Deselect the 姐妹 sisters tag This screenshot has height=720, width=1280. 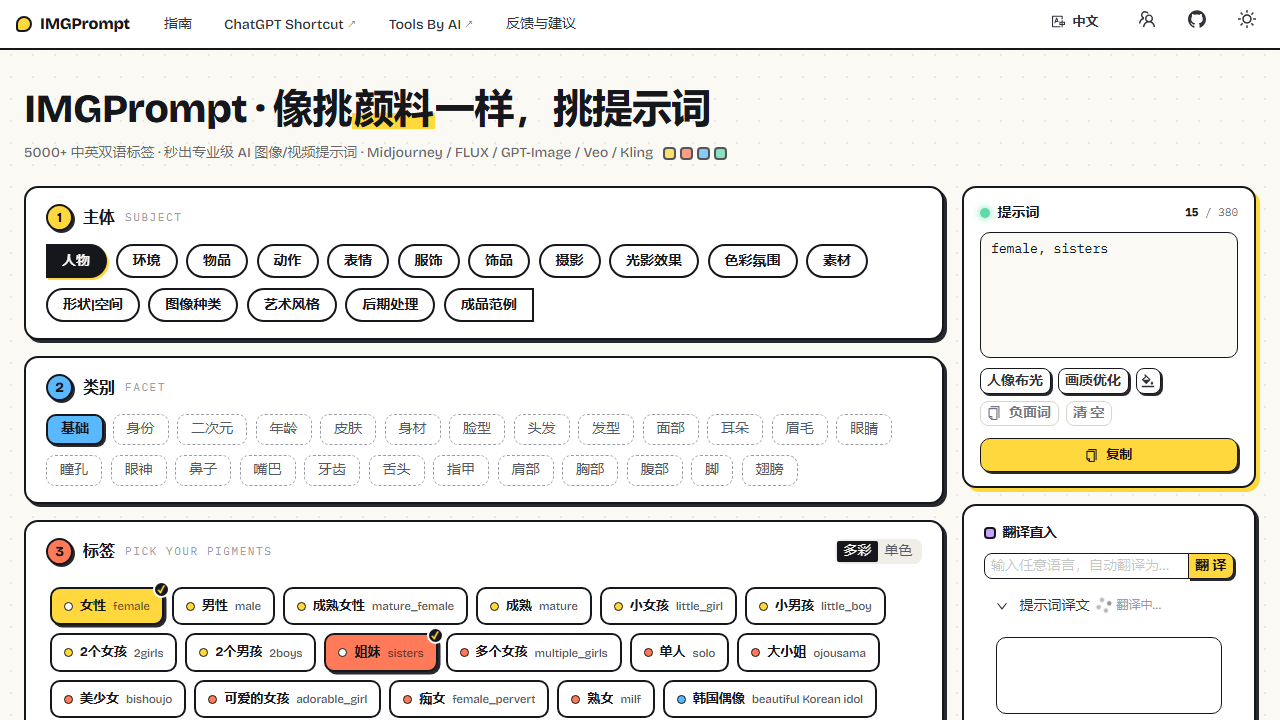pyautogui.click(x=381, y=653)
